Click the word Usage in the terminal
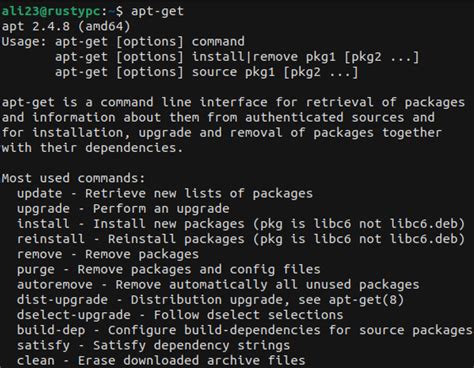Image resolution: width=474 pixels, height=368 pixels. point(22,42)
